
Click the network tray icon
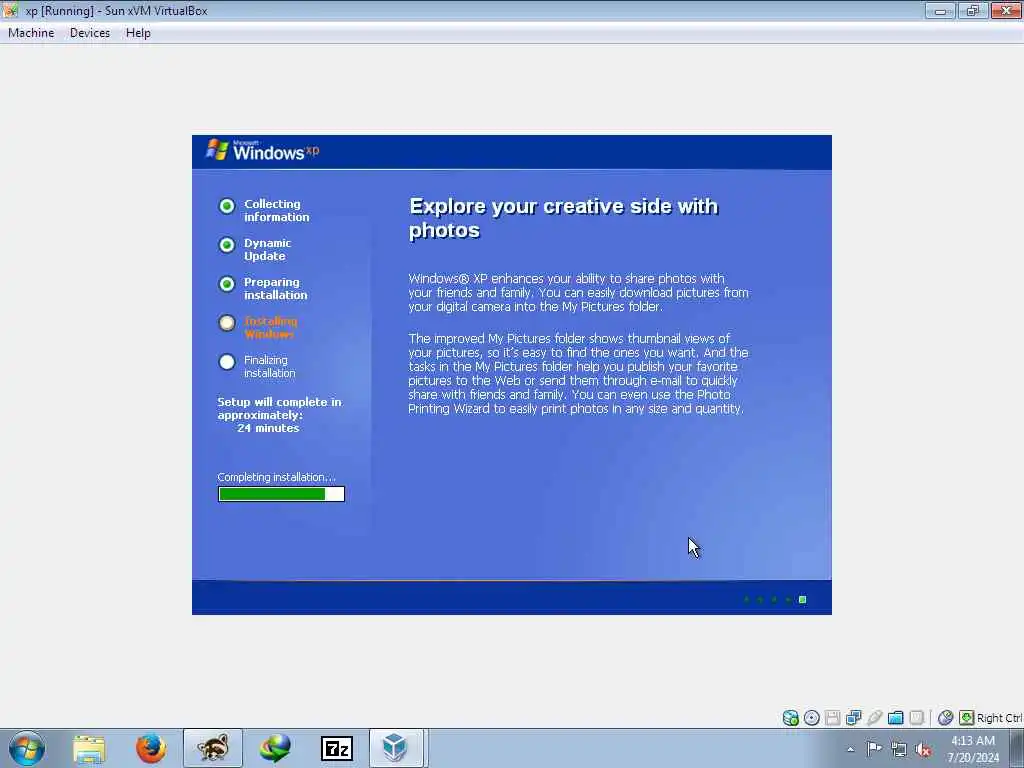tap(899, 749)
